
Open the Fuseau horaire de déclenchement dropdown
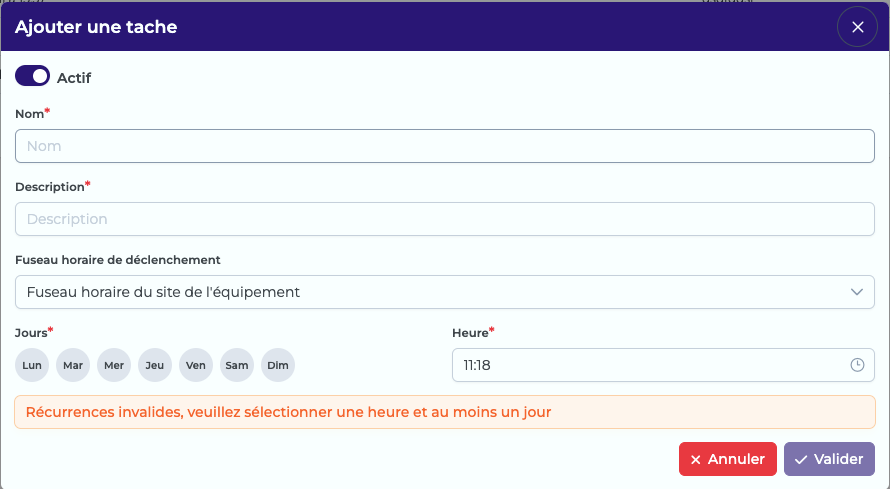click(x=444, y=292)
